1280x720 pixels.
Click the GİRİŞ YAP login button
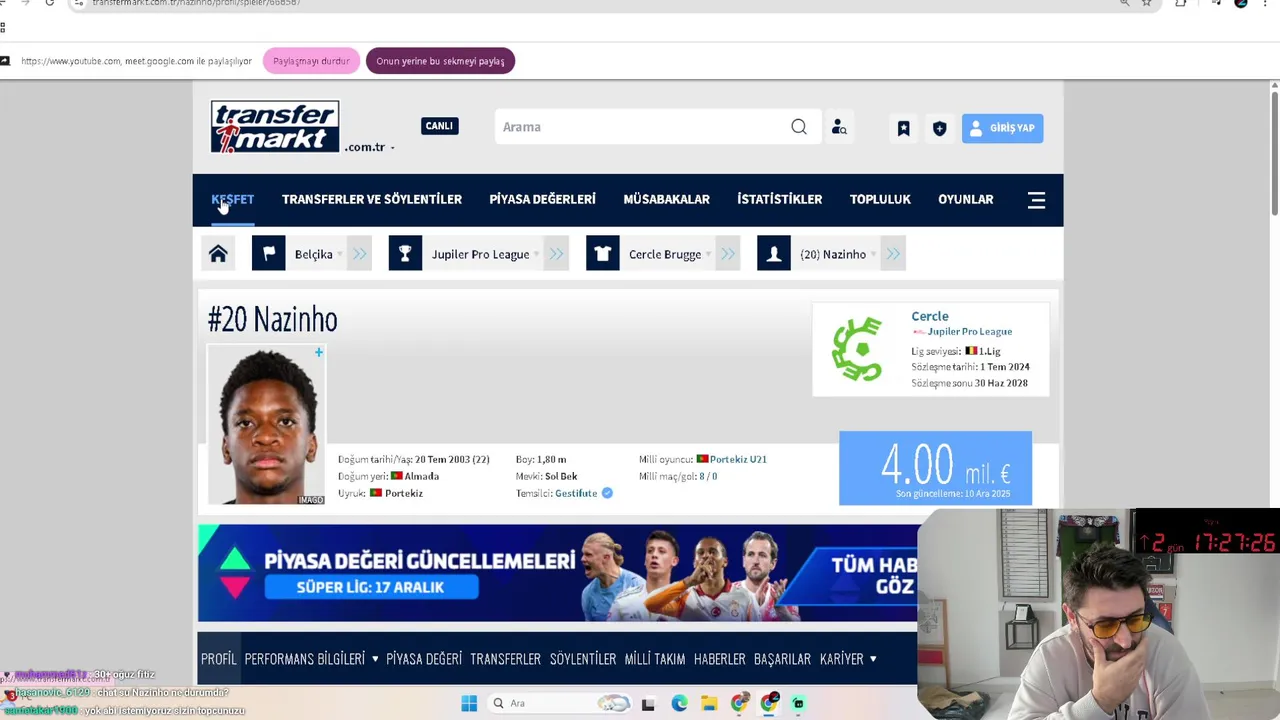(1002, 128)
